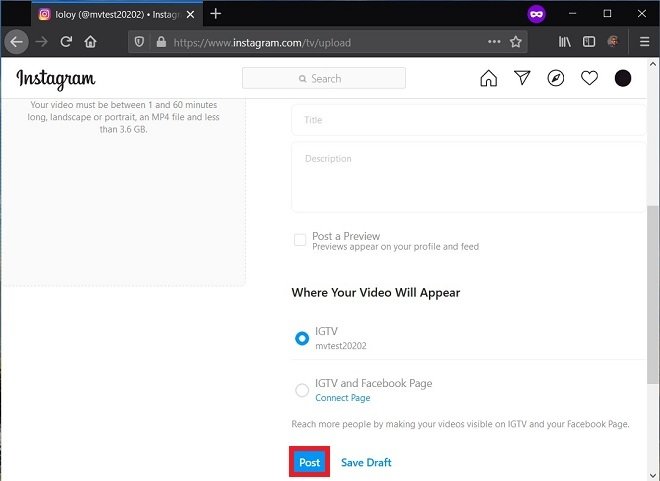
Task: Open the Connect Page link
Action: pos(343,398)
